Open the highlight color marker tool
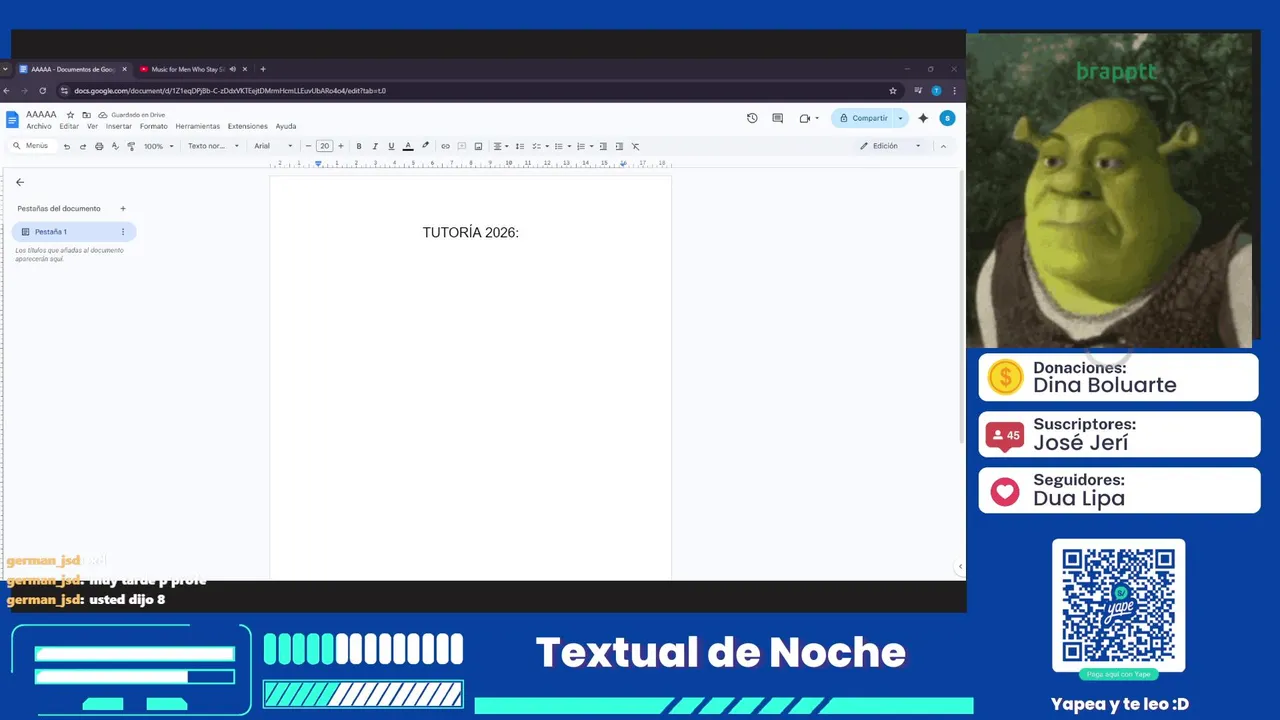Image resolution: width=1280 pixels, height=720 pixels. 425,146
